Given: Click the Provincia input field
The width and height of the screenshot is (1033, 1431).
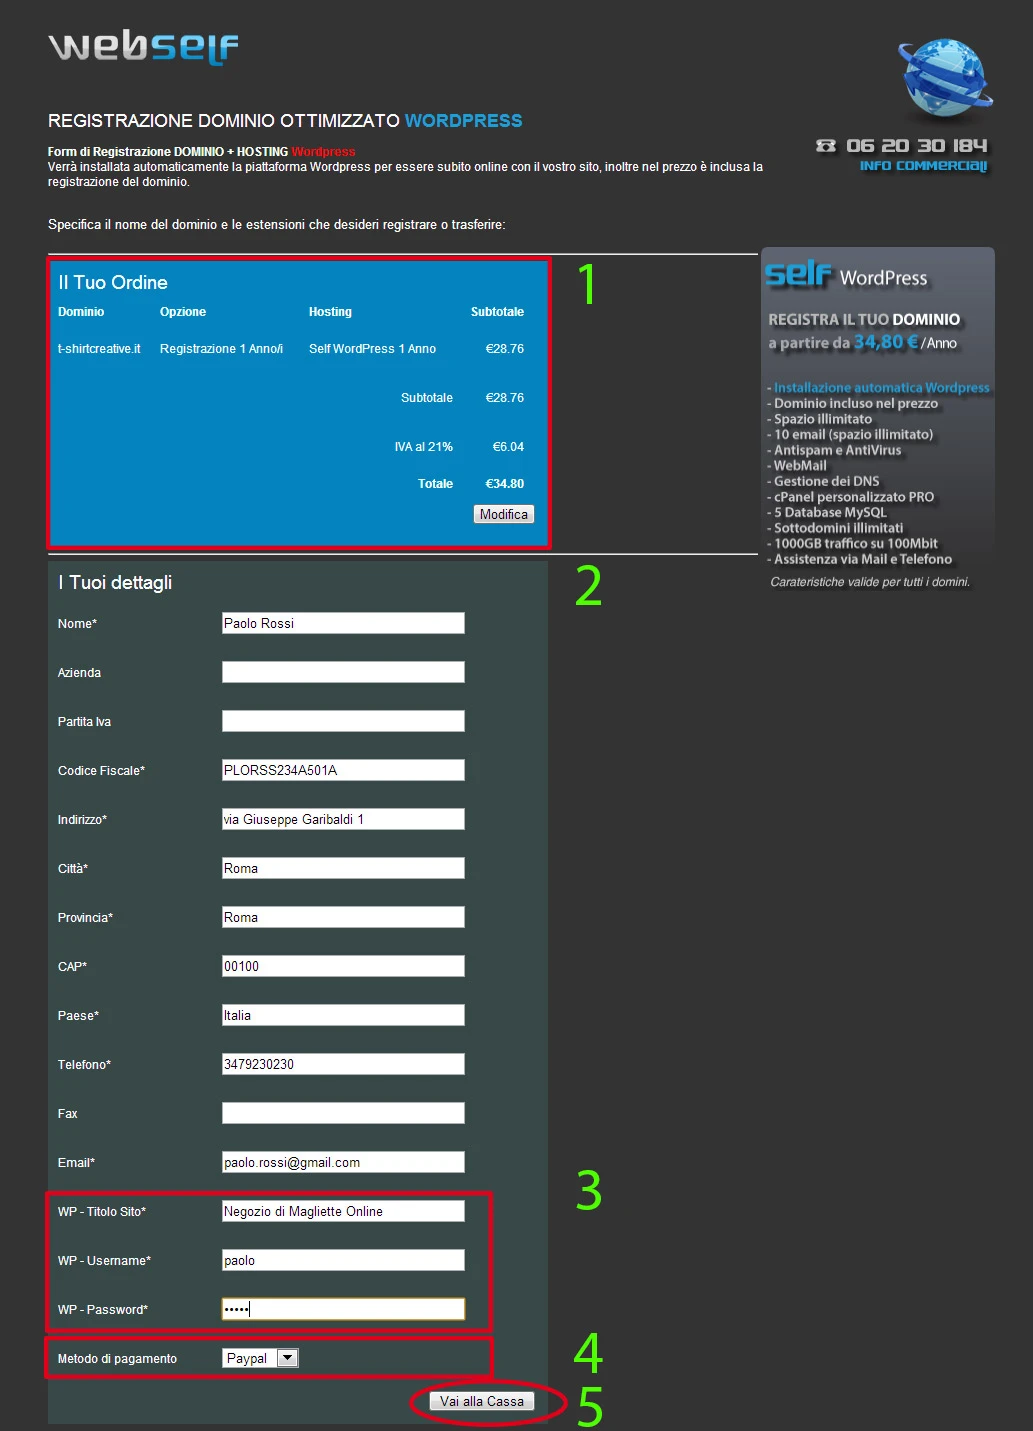Looking at the screenshot, I should (x=343, y=917).
